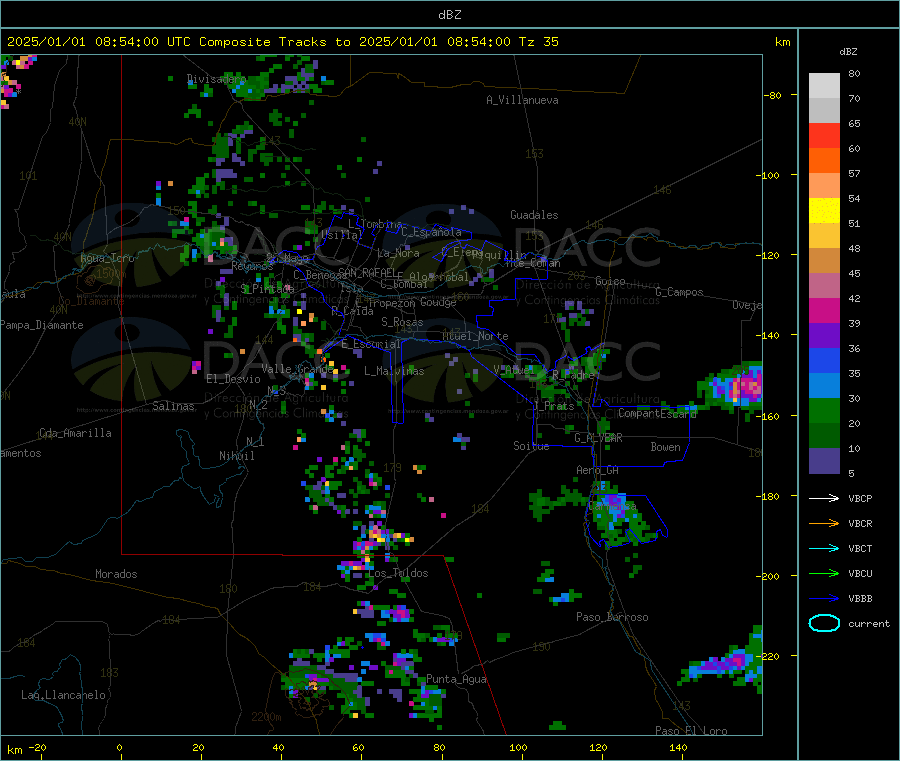This screenshot has height=761, width=900.
Task: Click the 0 km bottom axis tick
Action: pos(119,747)
